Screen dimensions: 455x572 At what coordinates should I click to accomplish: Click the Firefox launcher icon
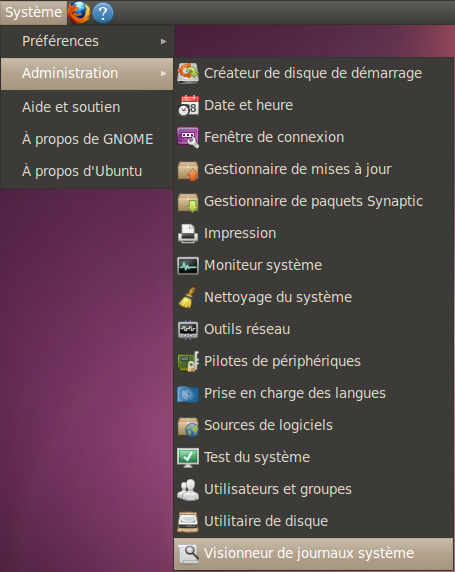79,12
